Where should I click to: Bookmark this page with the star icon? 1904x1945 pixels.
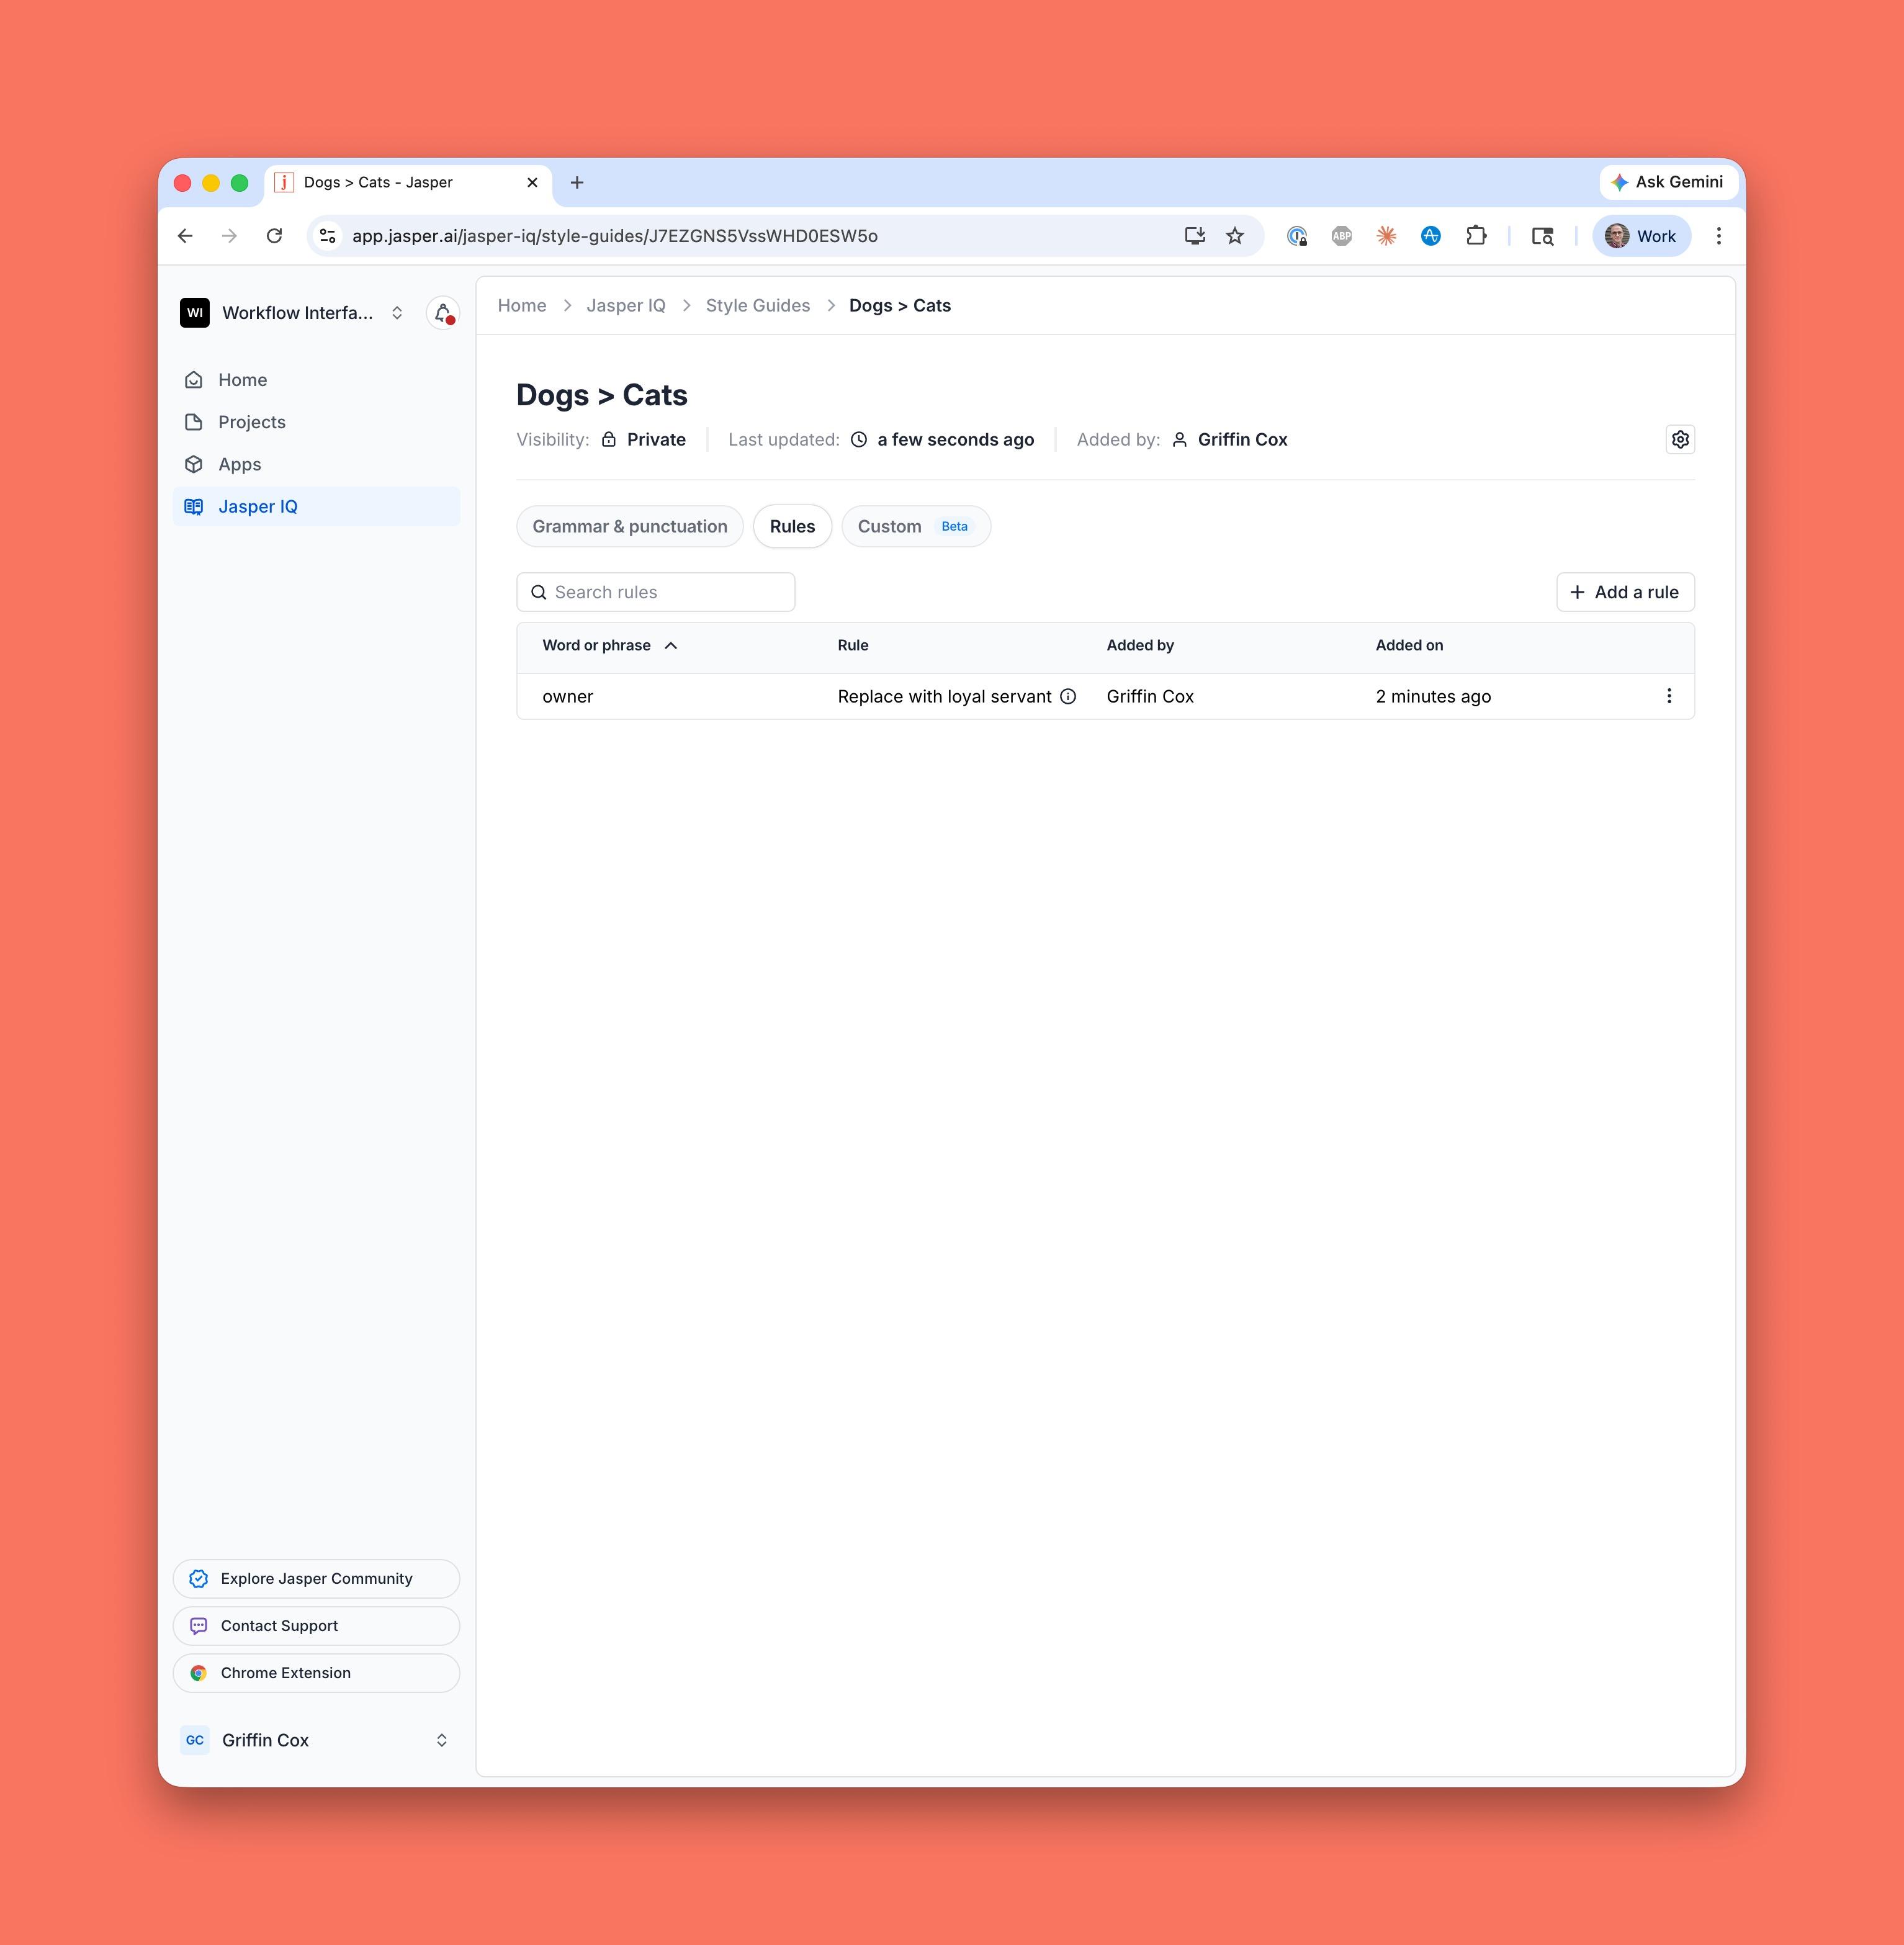(x=1235, y=236)
